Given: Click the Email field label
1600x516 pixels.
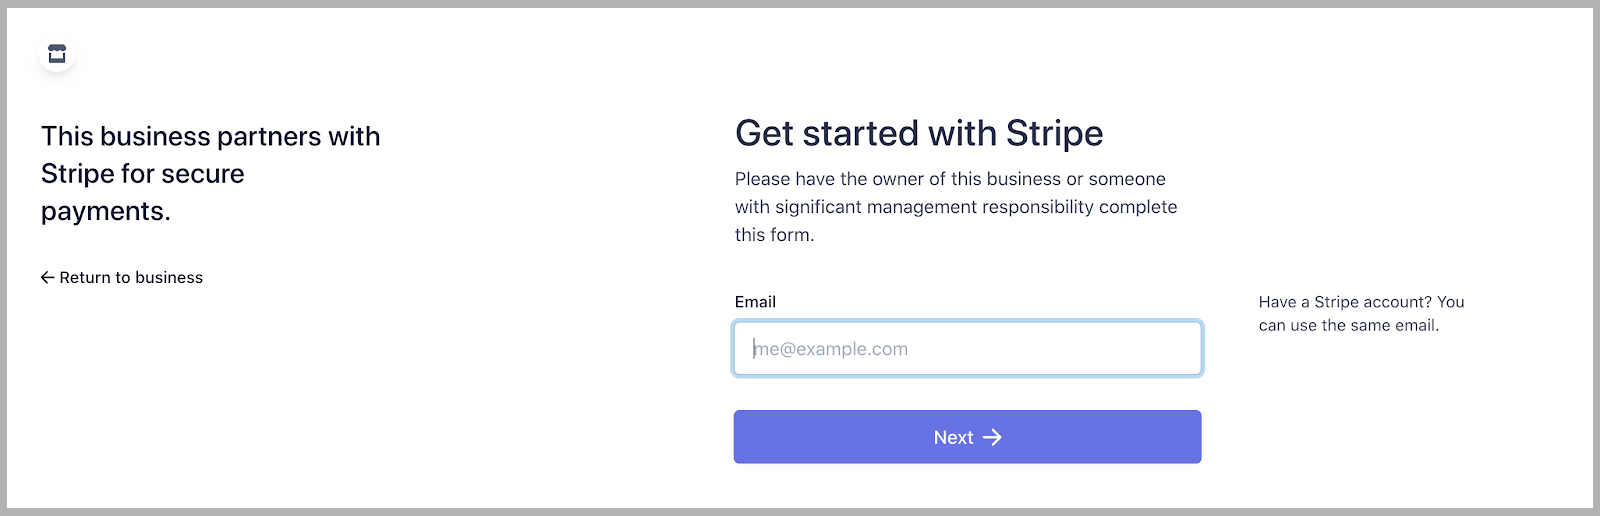Looking at the screenshot, I should pos(755,301).
